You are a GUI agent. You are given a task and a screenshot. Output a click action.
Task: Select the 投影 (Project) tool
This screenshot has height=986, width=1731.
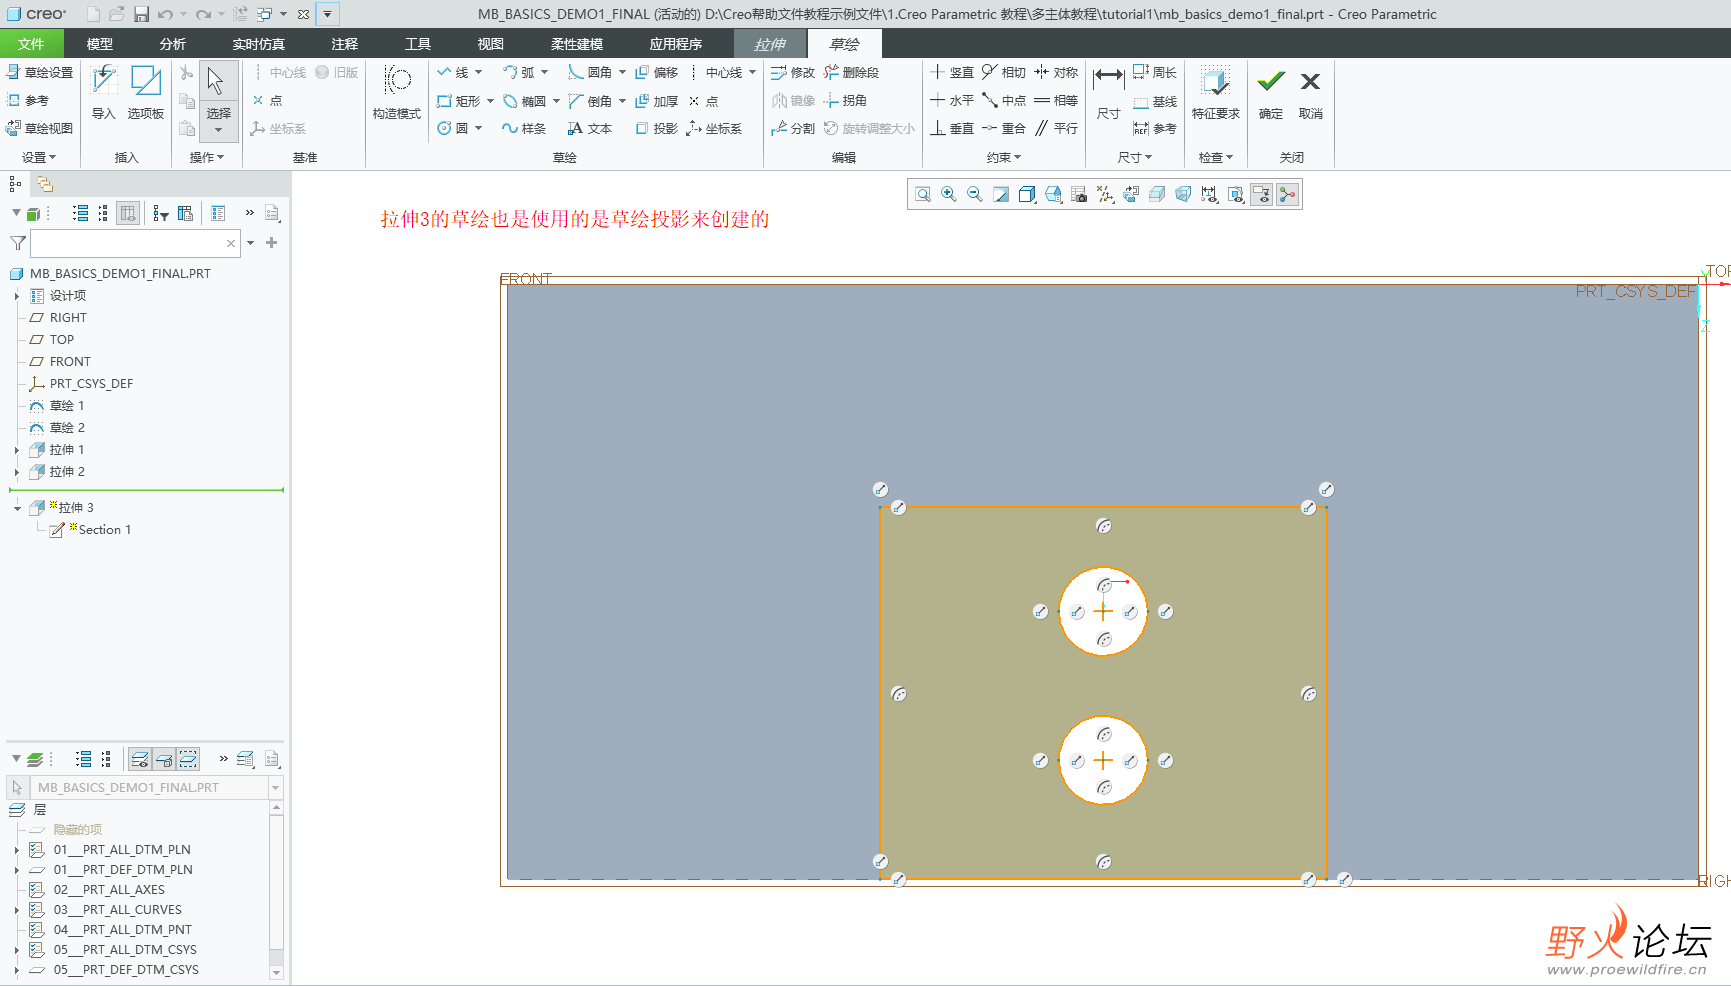coord(656,128)
